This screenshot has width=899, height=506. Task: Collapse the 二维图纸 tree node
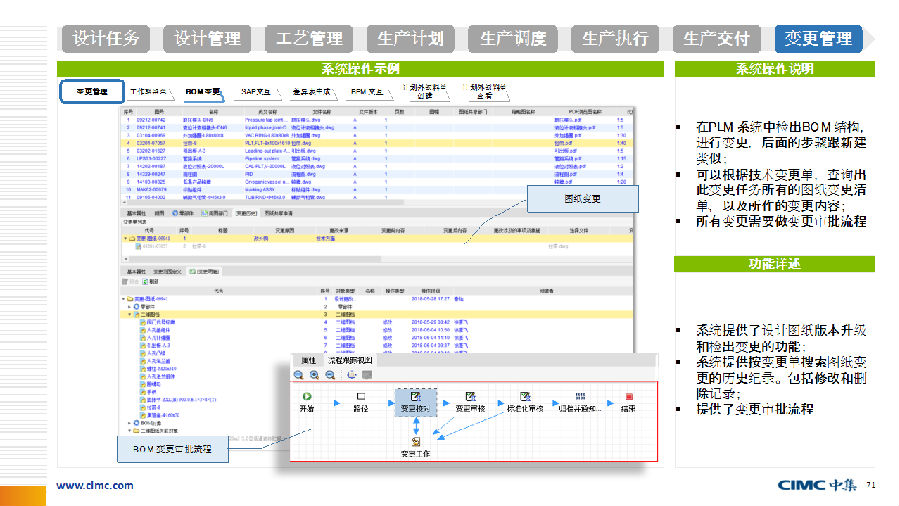pos(129,314)
